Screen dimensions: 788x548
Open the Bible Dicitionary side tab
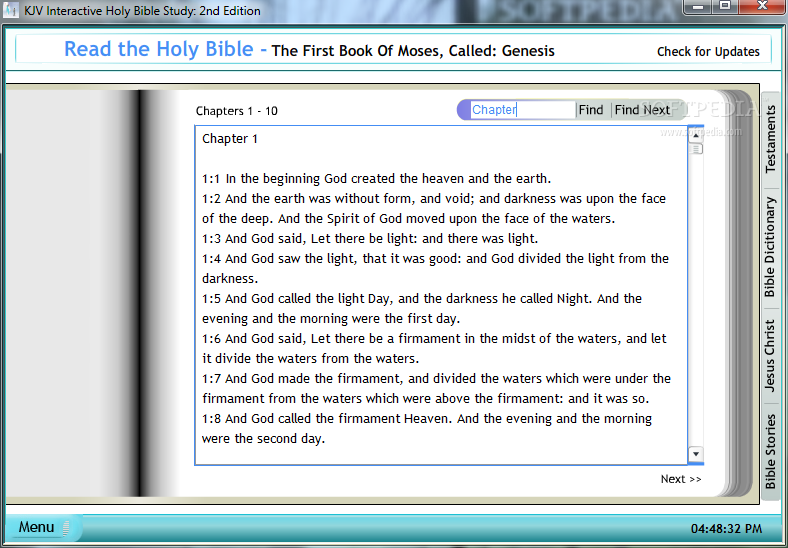(770, 246)
